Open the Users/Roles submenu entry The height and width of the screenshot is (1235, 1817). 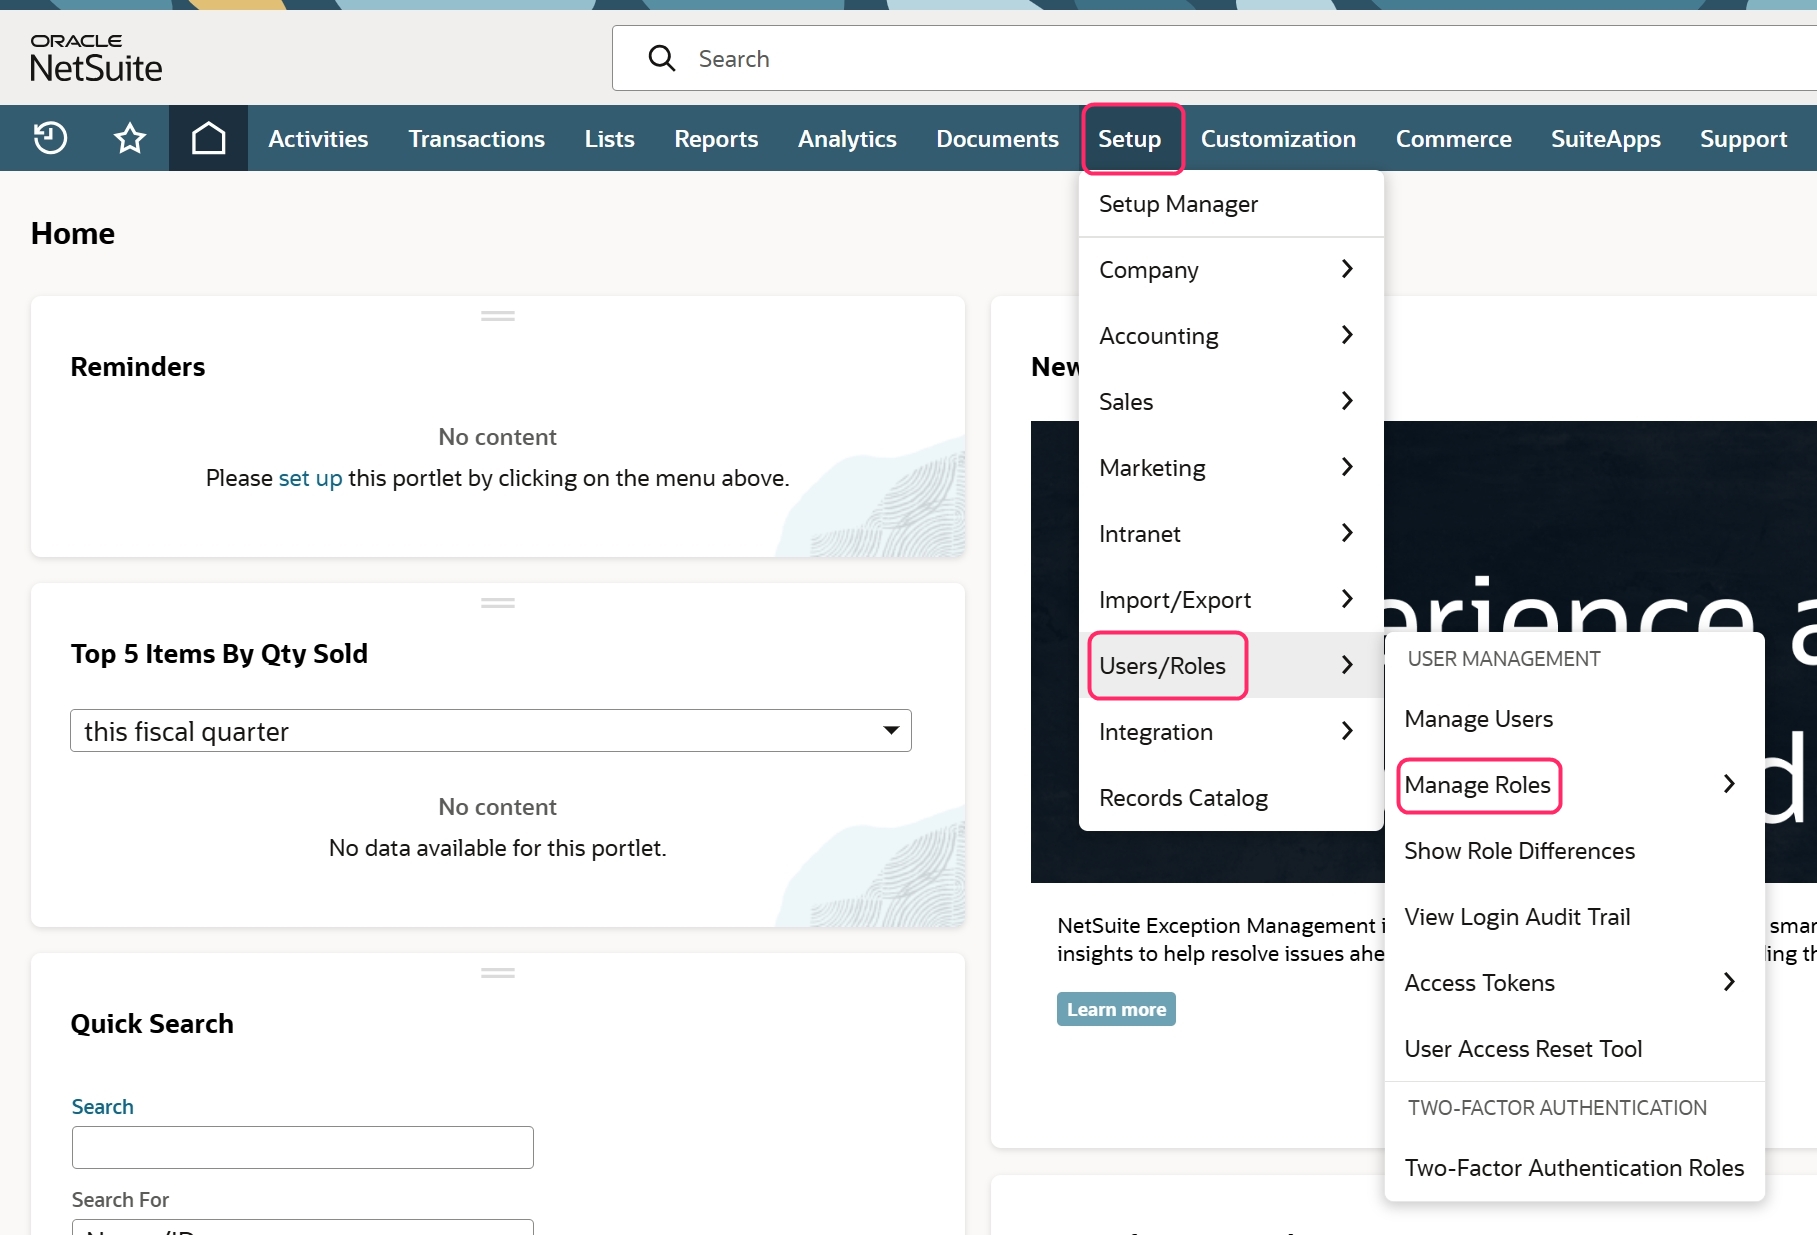click(1231, 666)
